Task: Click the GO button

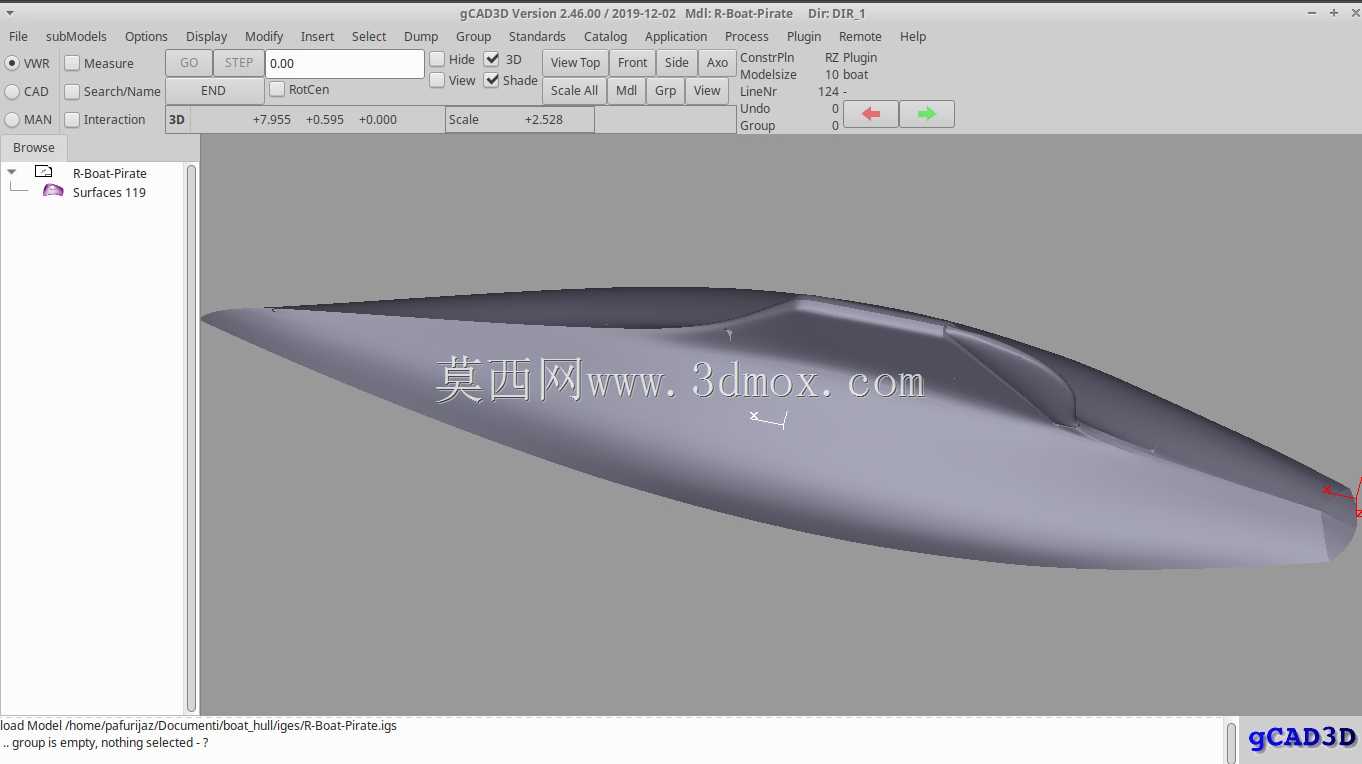Action: tap(189, 63)
